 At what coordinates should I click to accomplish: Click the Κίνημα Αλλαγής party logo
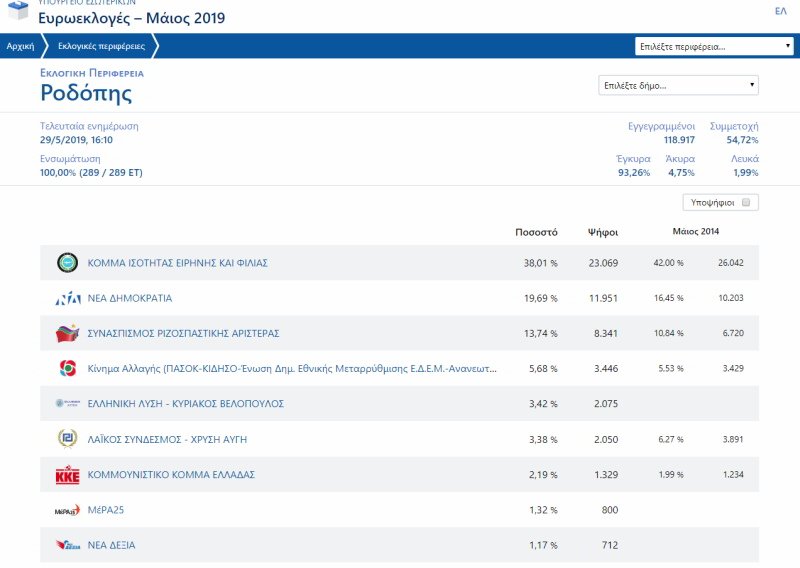coord(67,368)
